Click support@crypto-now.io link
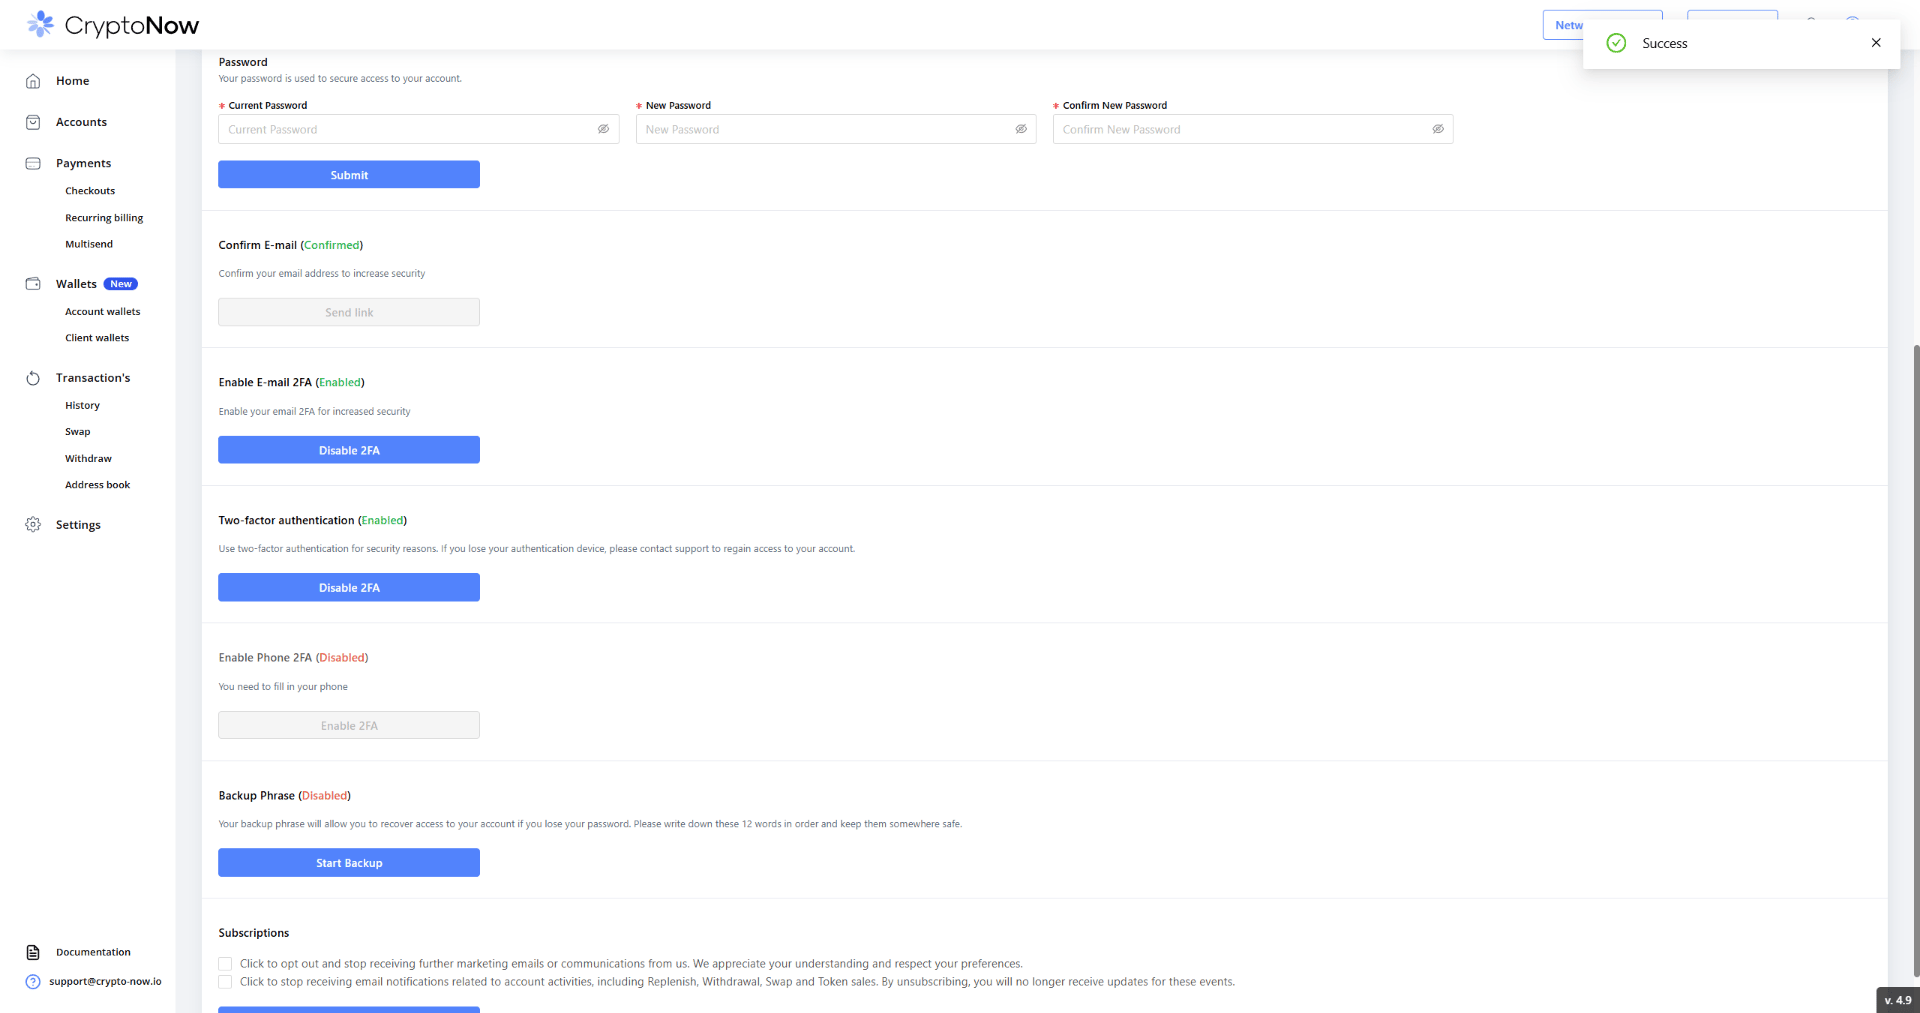 pyautogui.click(x=105, y=982)
